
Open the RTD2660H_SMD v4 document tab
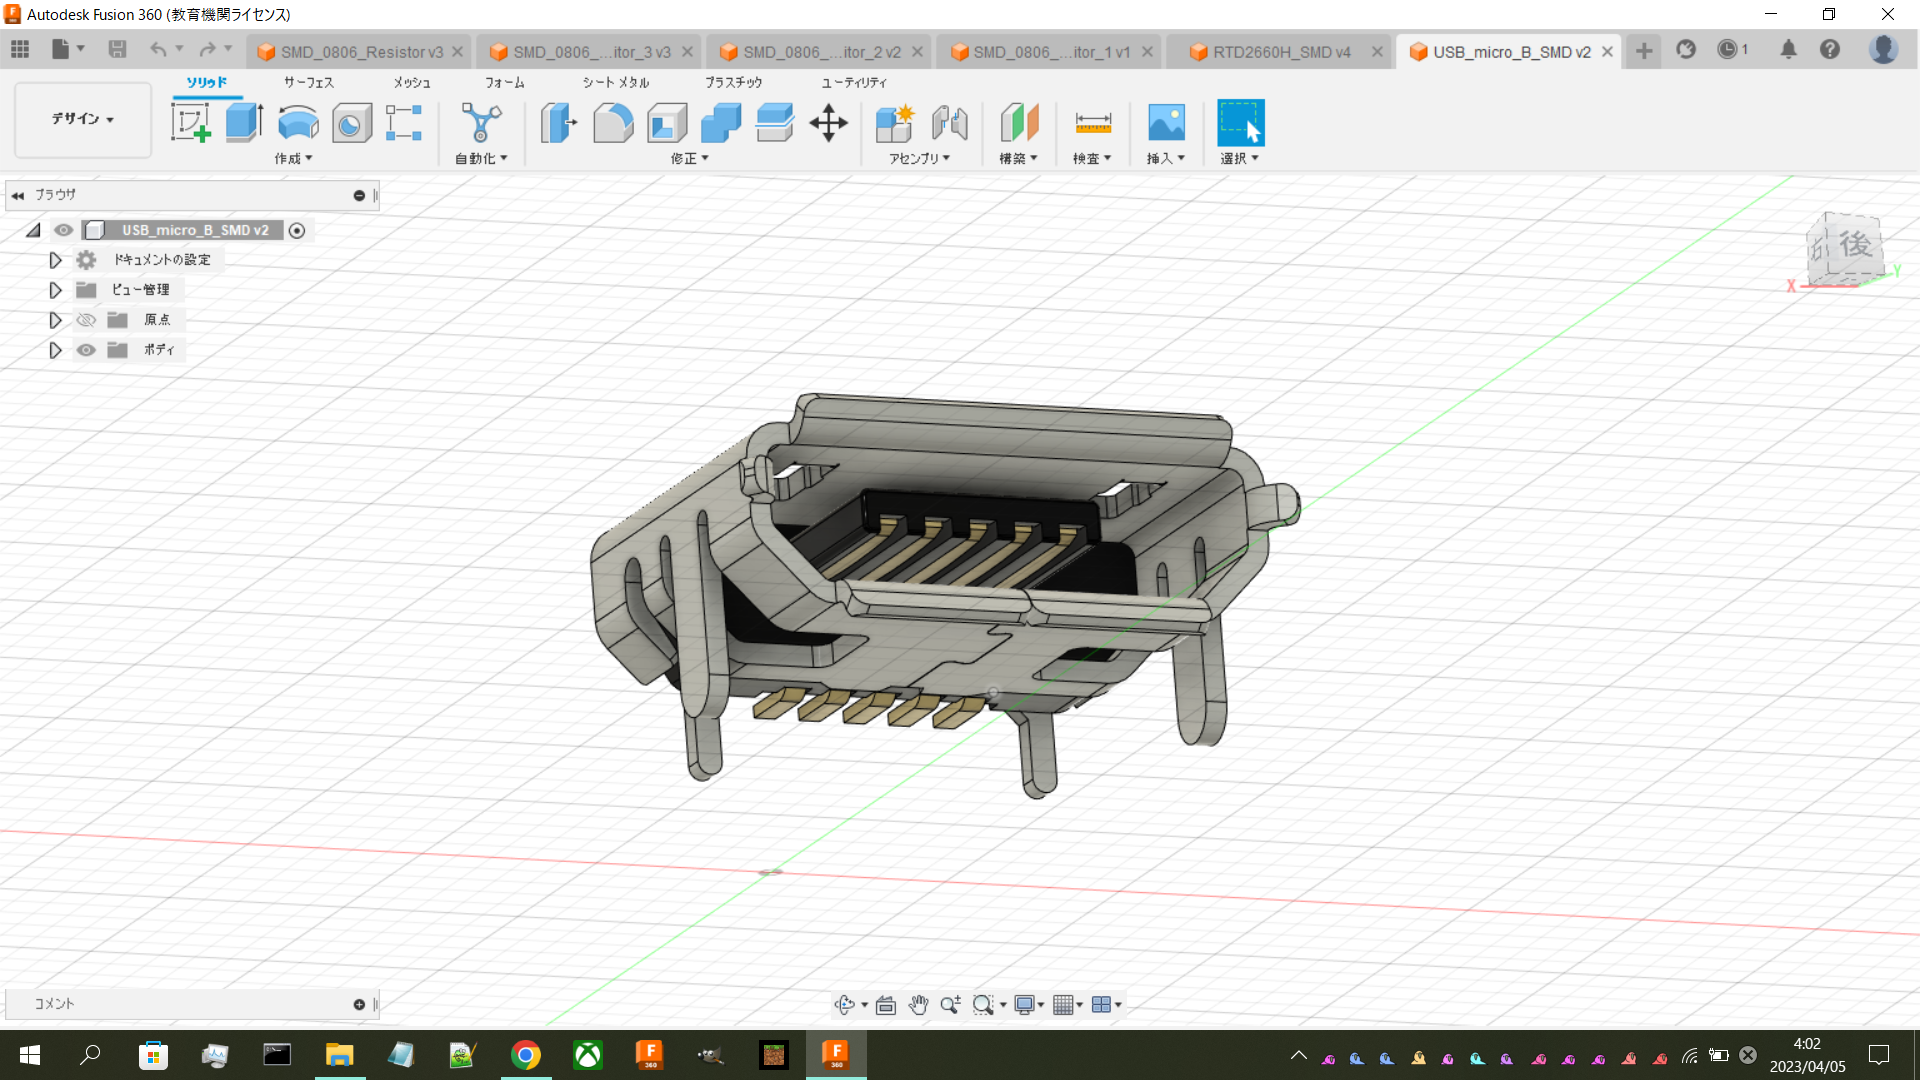pos(1281,52)
